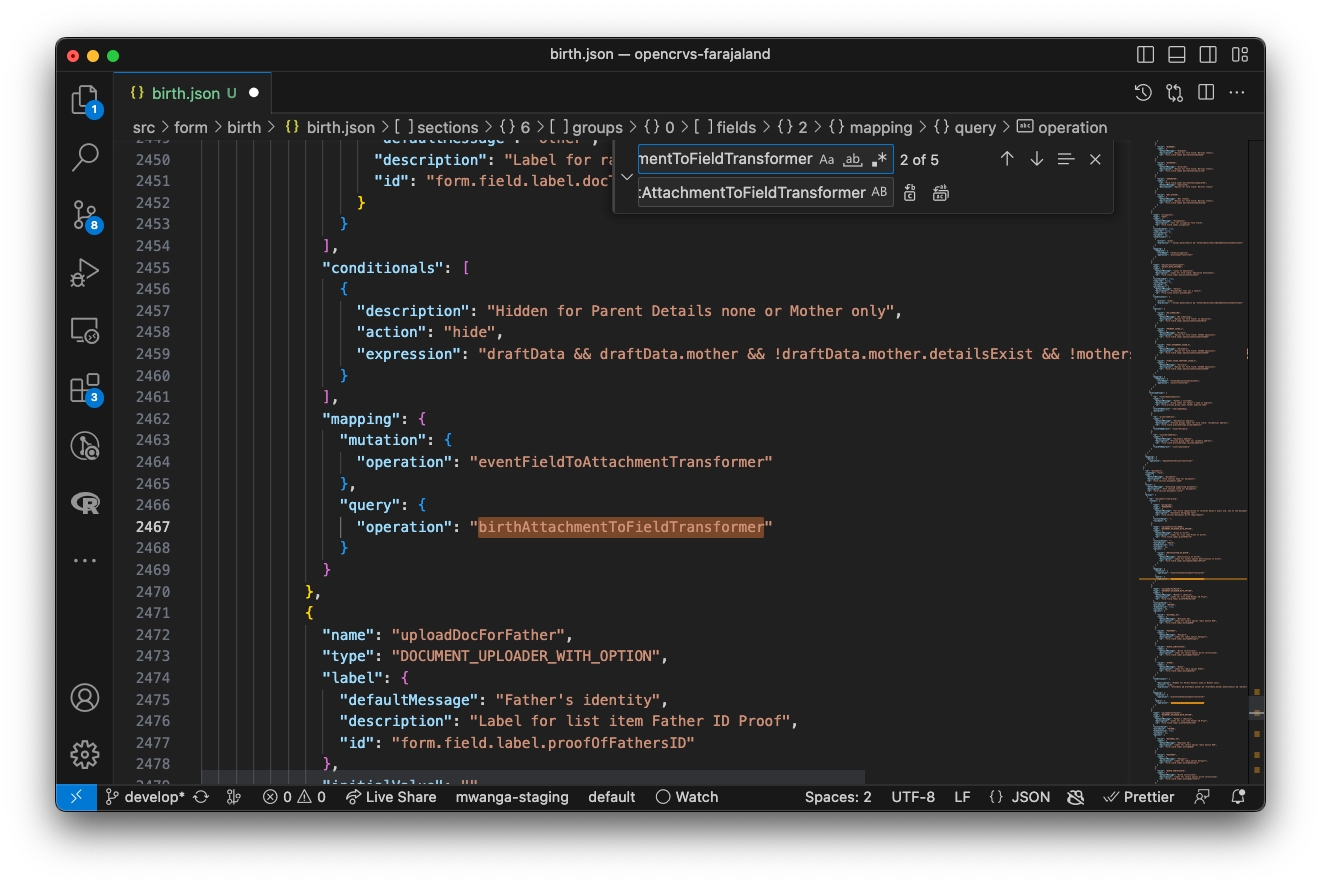The height and width of the screenshot is (885, 1321).
Task: Open more editor actions menu
Action: pyautogui.click(x=1237, y=93)
